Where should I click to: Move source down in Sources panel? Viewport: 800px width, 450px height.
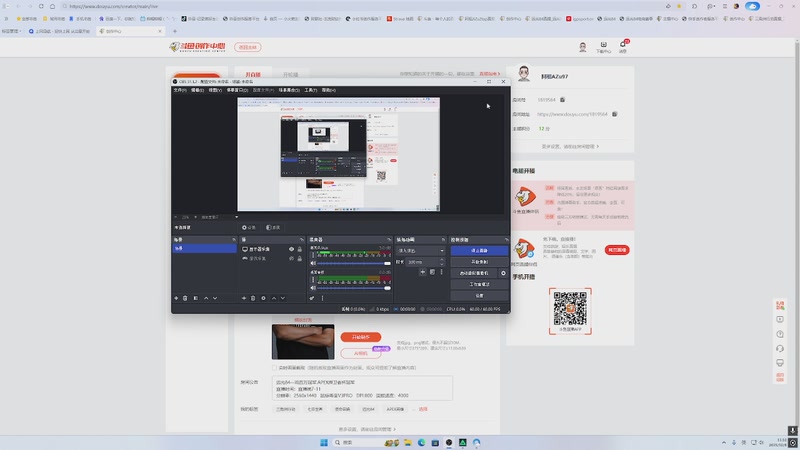tap(283, 298)
